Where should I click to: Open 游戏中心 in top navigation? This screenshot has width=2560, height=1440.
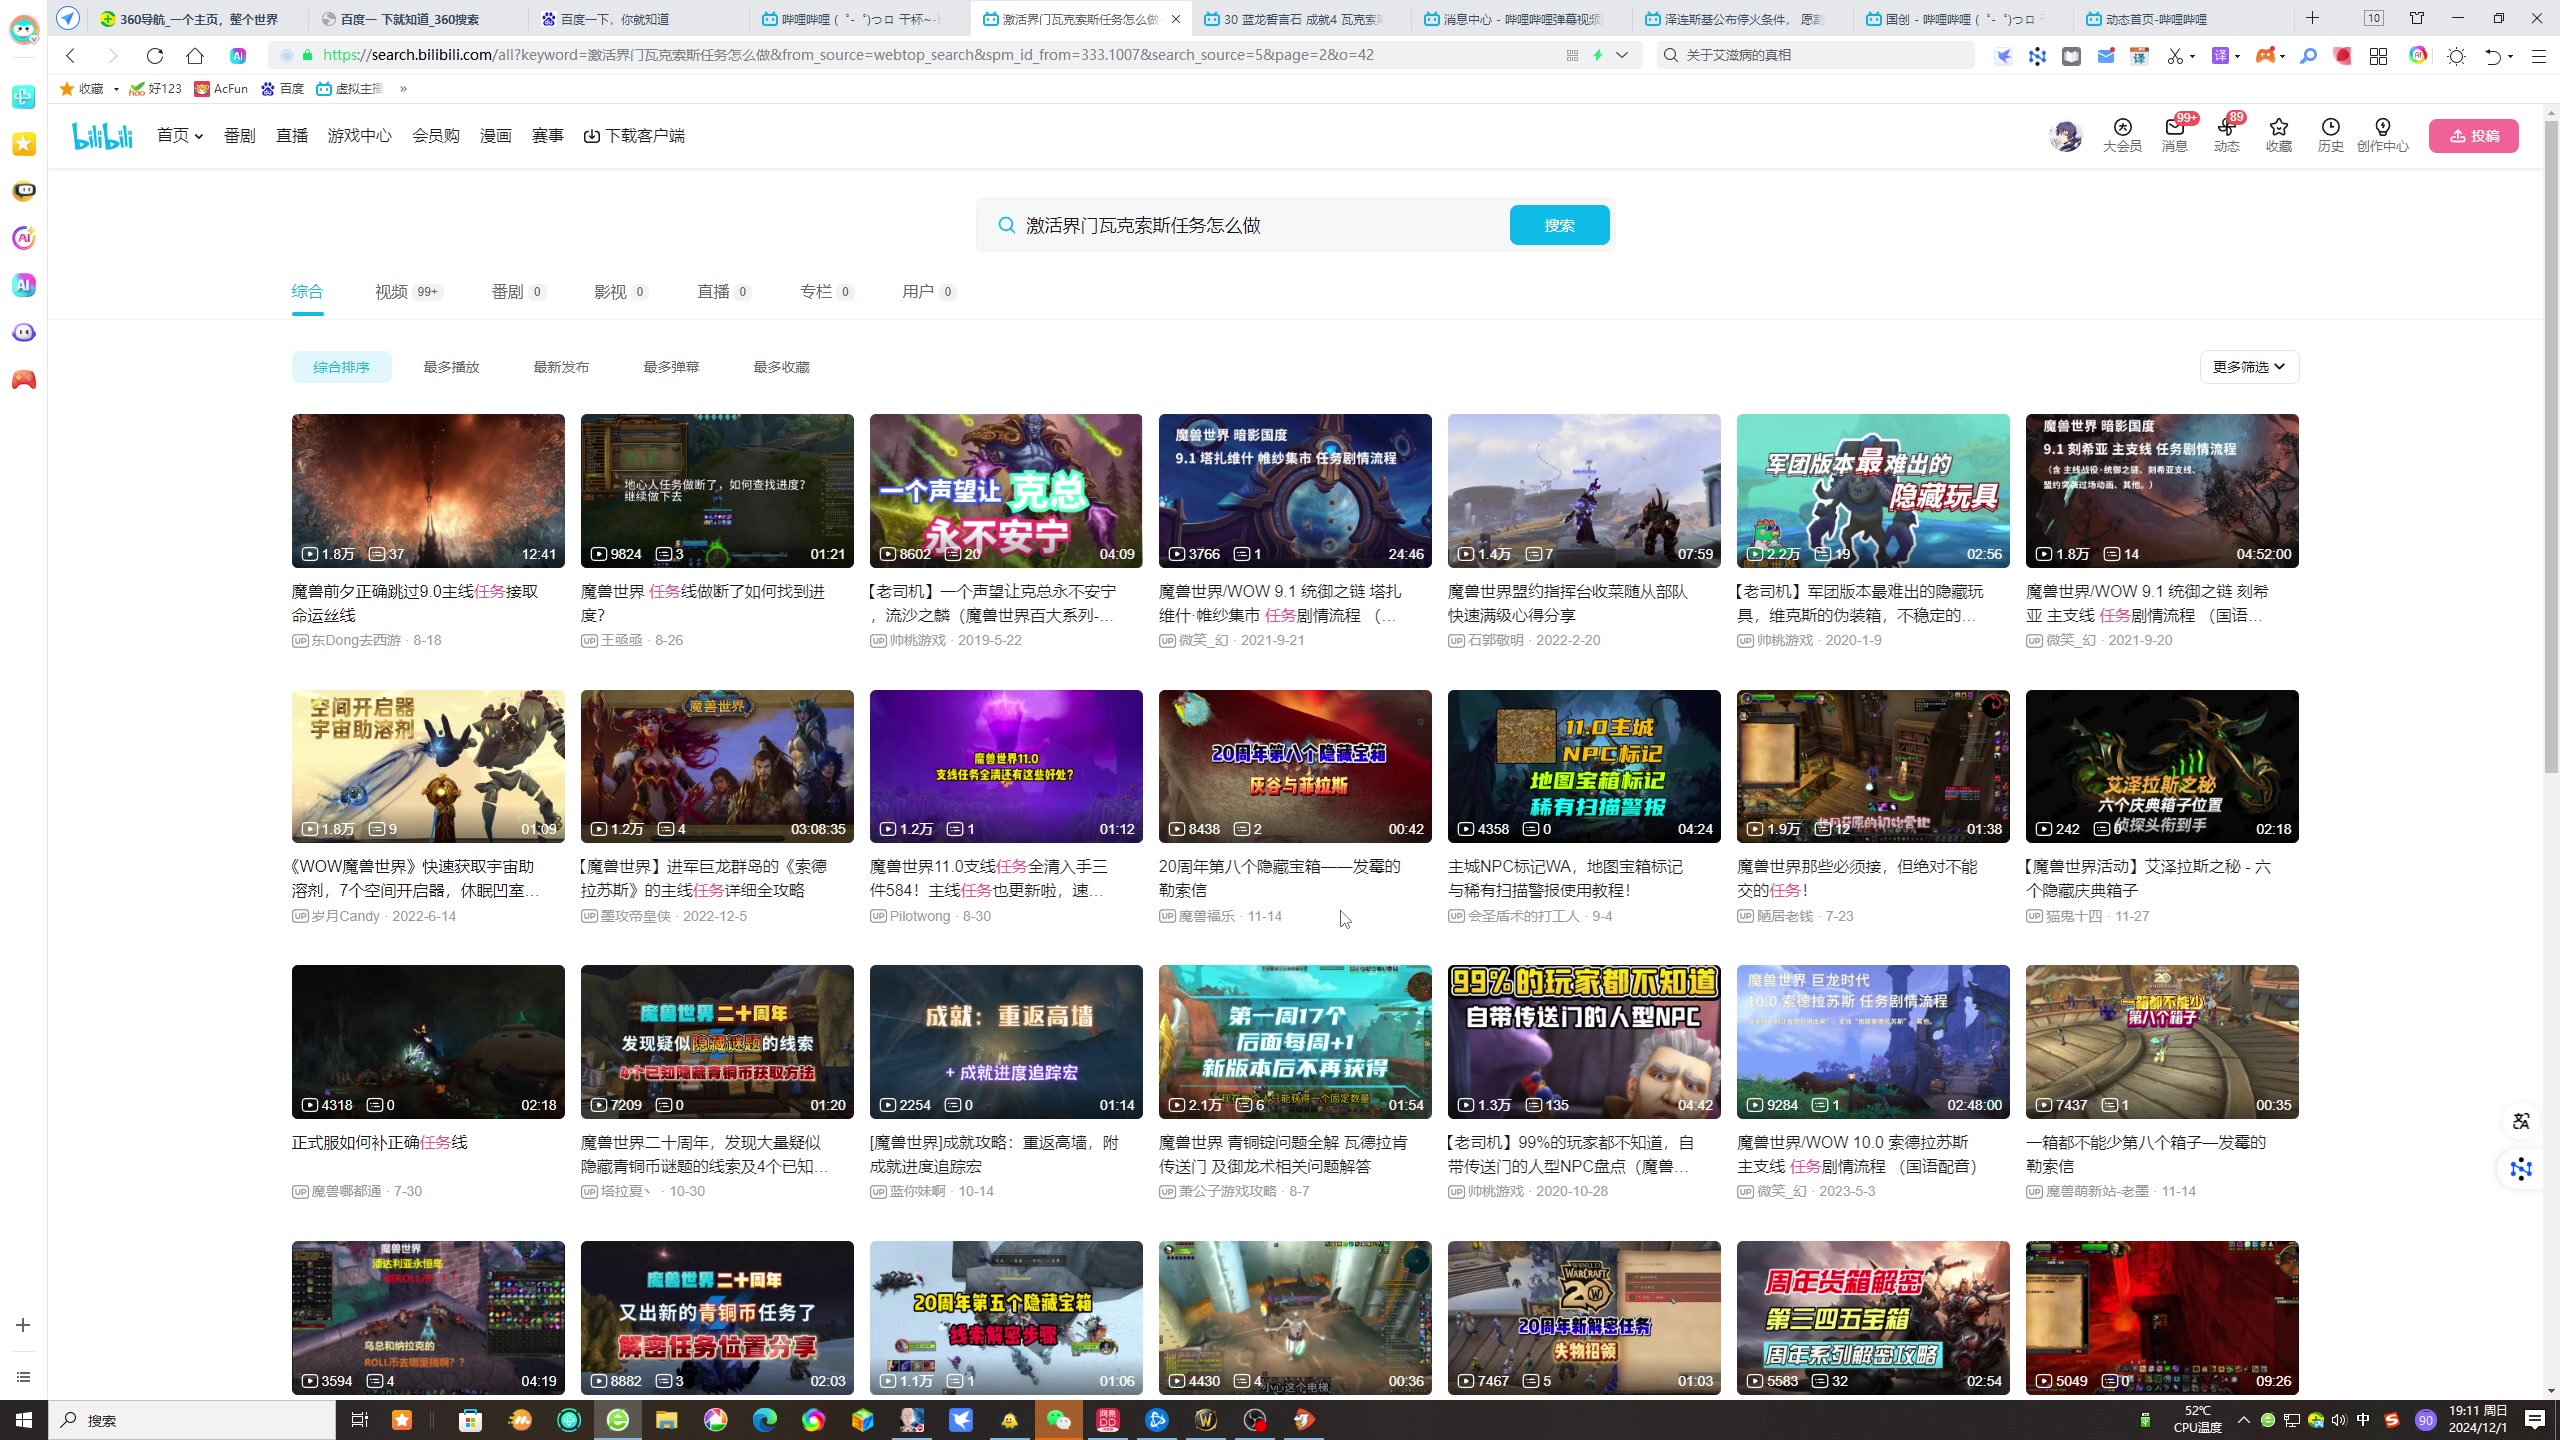pos(359,135)
